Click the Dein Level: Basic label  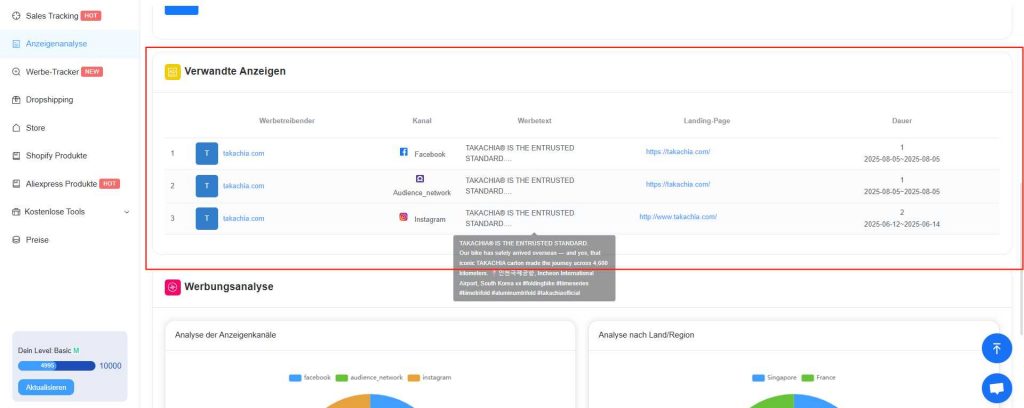tap(45, 351)
